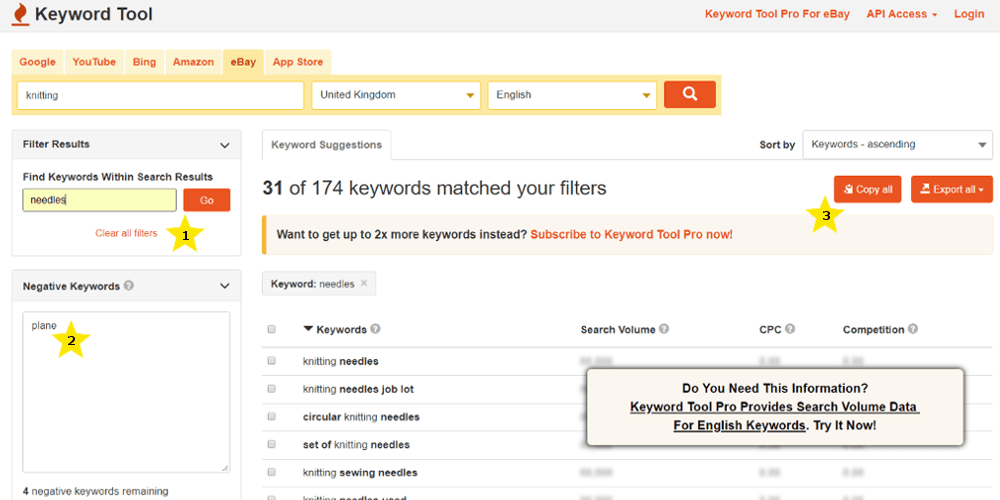
Task: Click the filter input containing 'needles'
Action: tap(99, 200)
